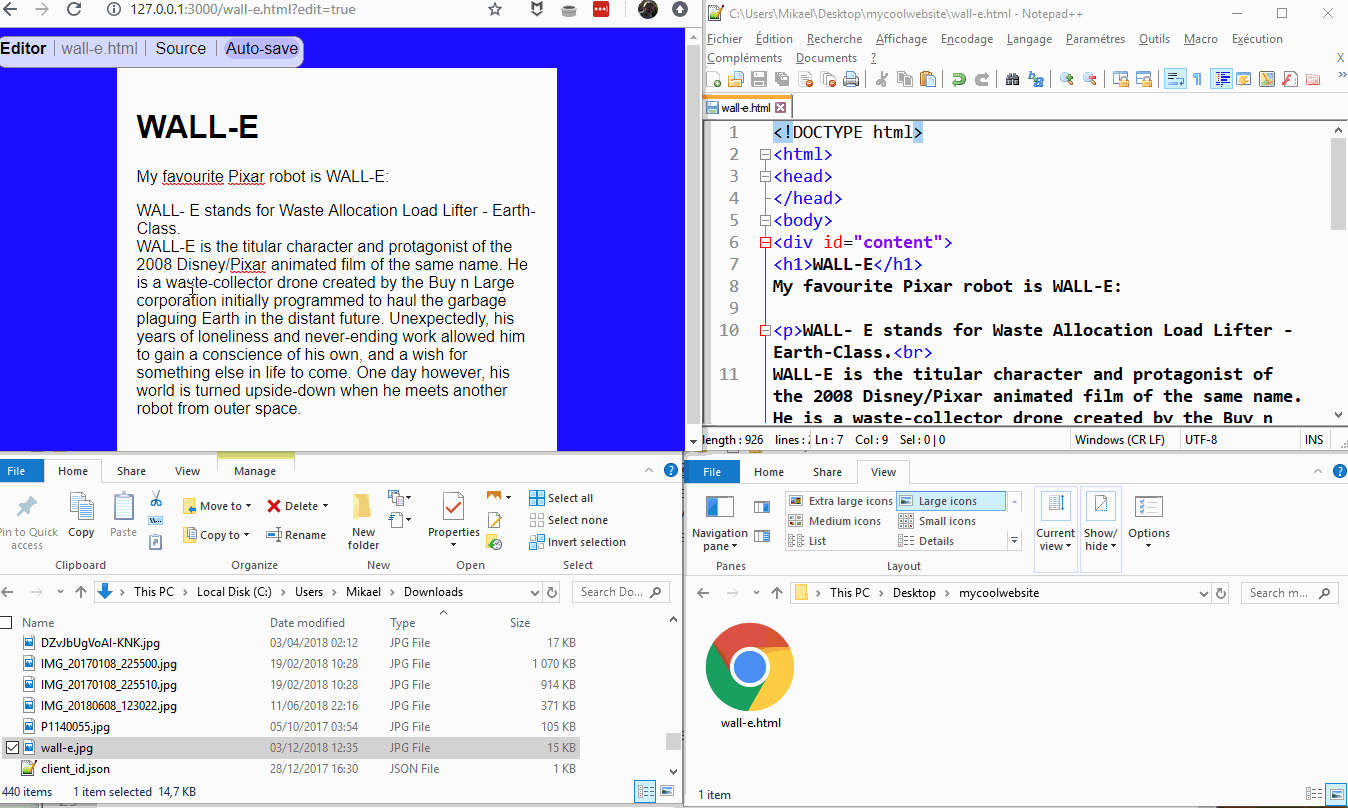The width and height of the screenshot is (1348, 808).
Task: Open Copy to dropdown in Downloads ribbon
Action: [217, 535]
